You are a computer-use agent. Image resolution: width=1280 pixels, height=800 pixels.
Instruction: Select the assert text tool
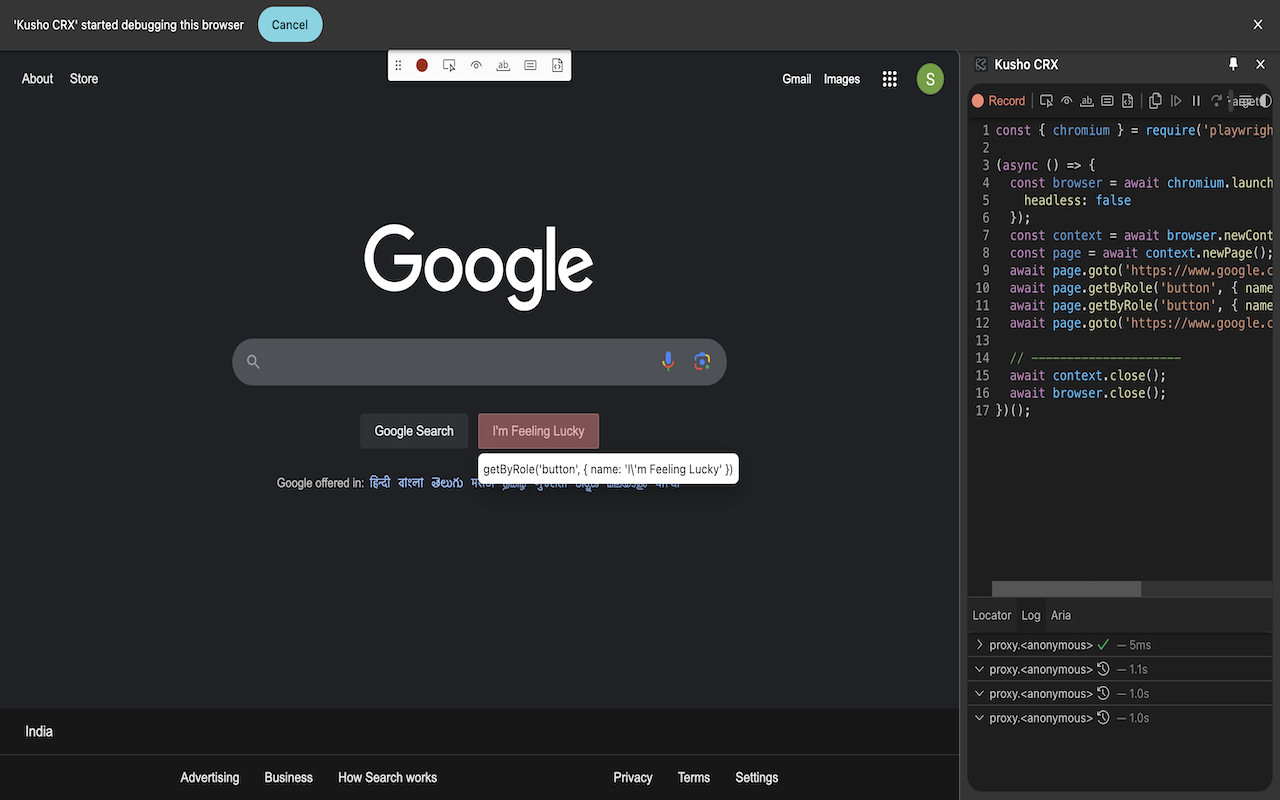click(1086, 100)
